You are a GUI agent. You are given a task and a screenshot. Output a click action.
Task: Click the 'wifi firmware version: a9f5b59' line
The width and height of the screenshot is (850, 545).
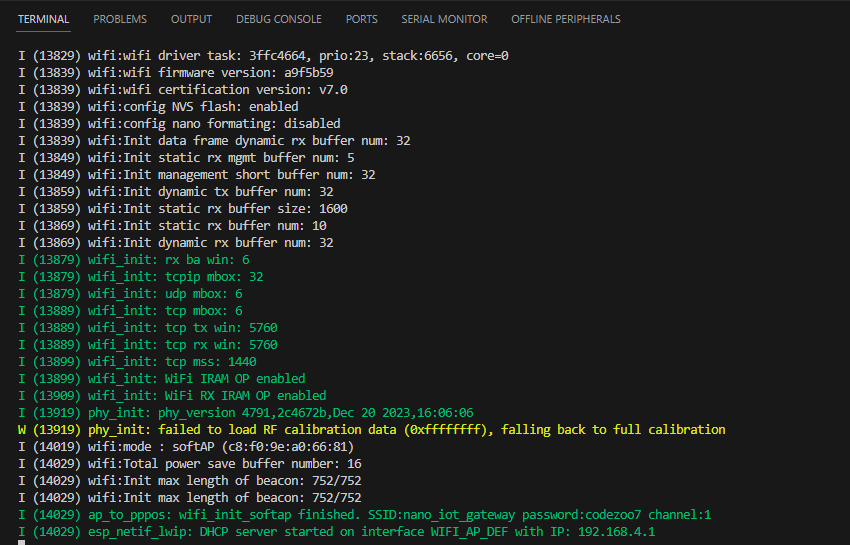176,73
